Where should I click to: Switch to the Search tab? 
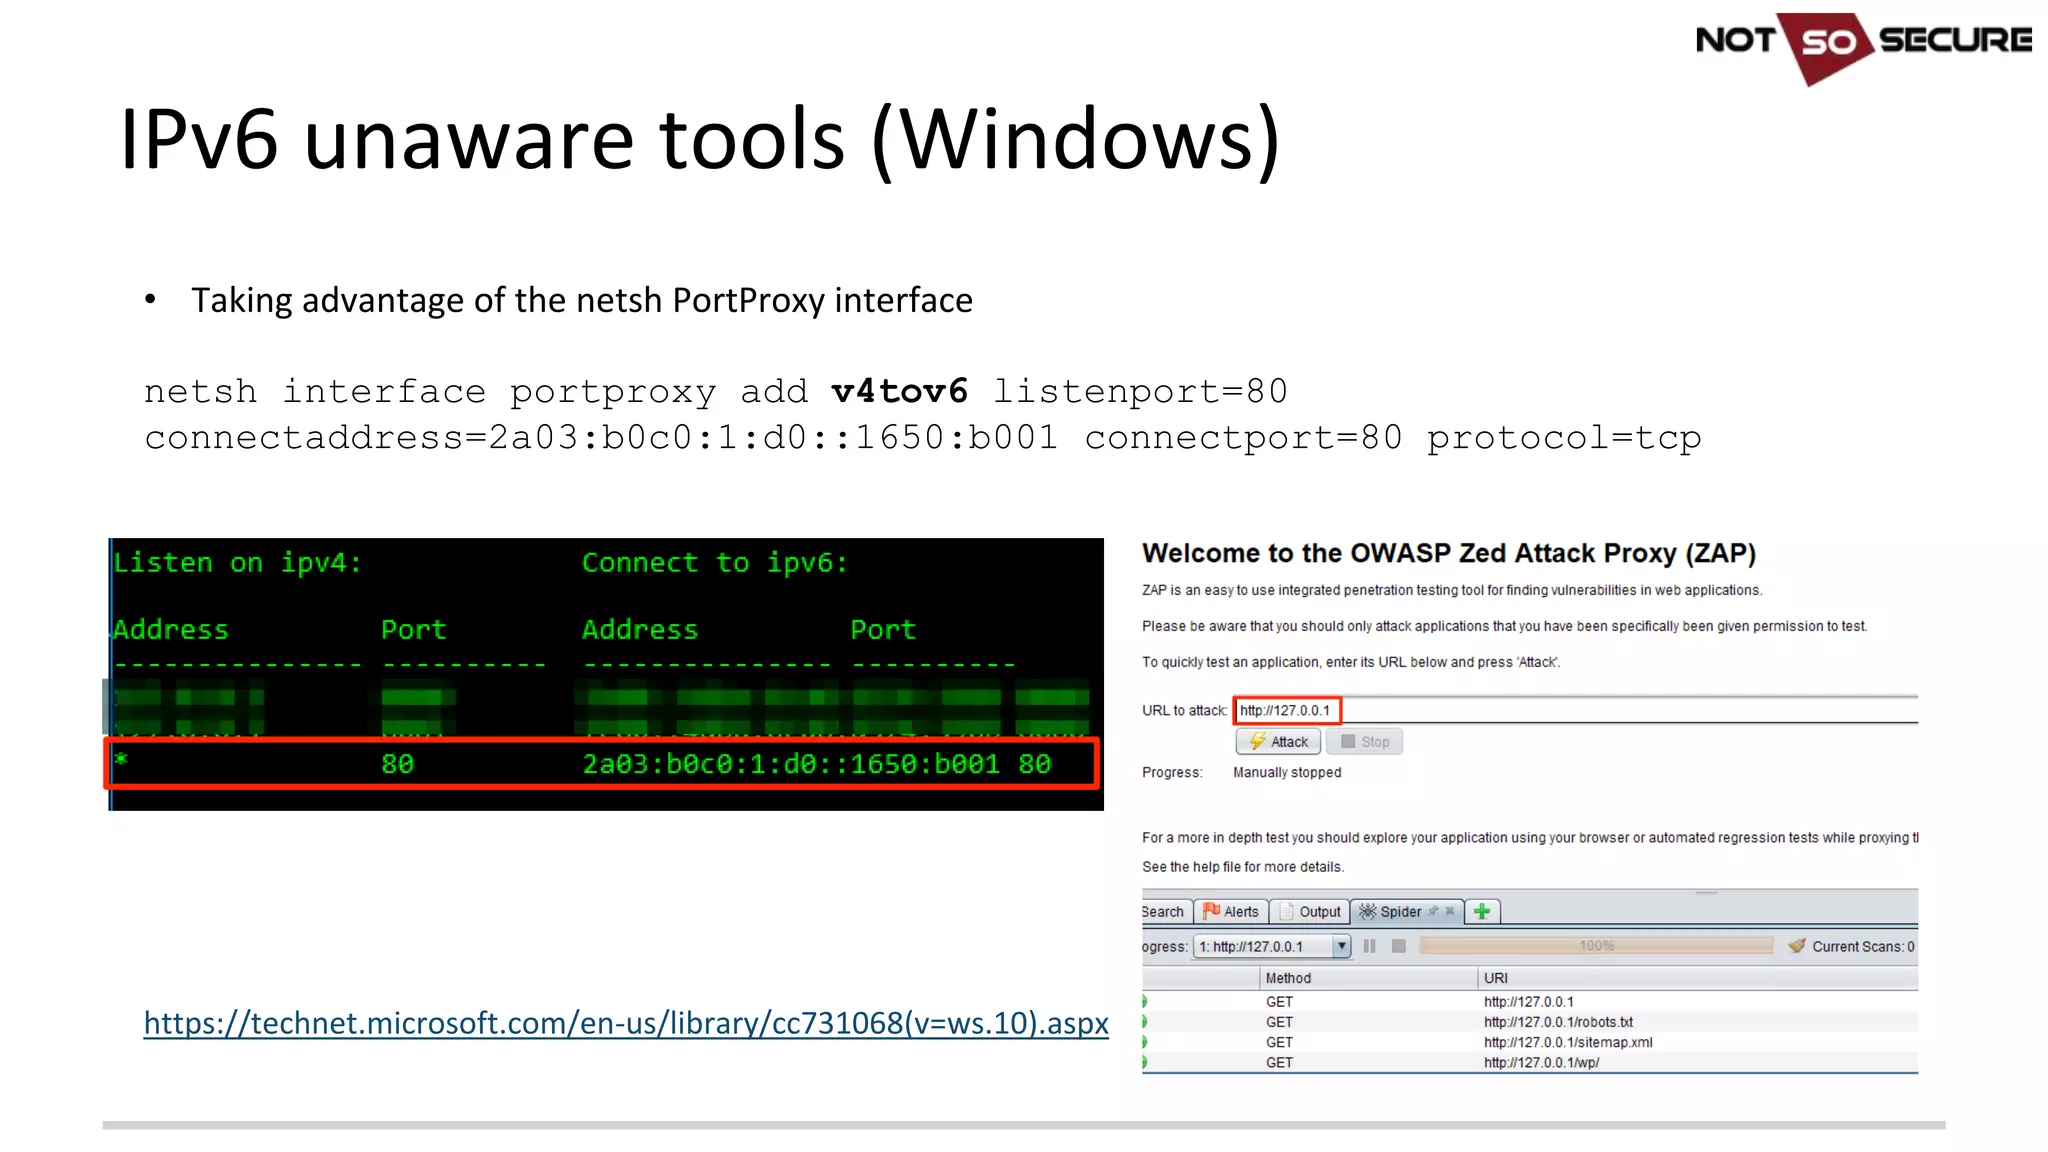tap(1166, 911)
